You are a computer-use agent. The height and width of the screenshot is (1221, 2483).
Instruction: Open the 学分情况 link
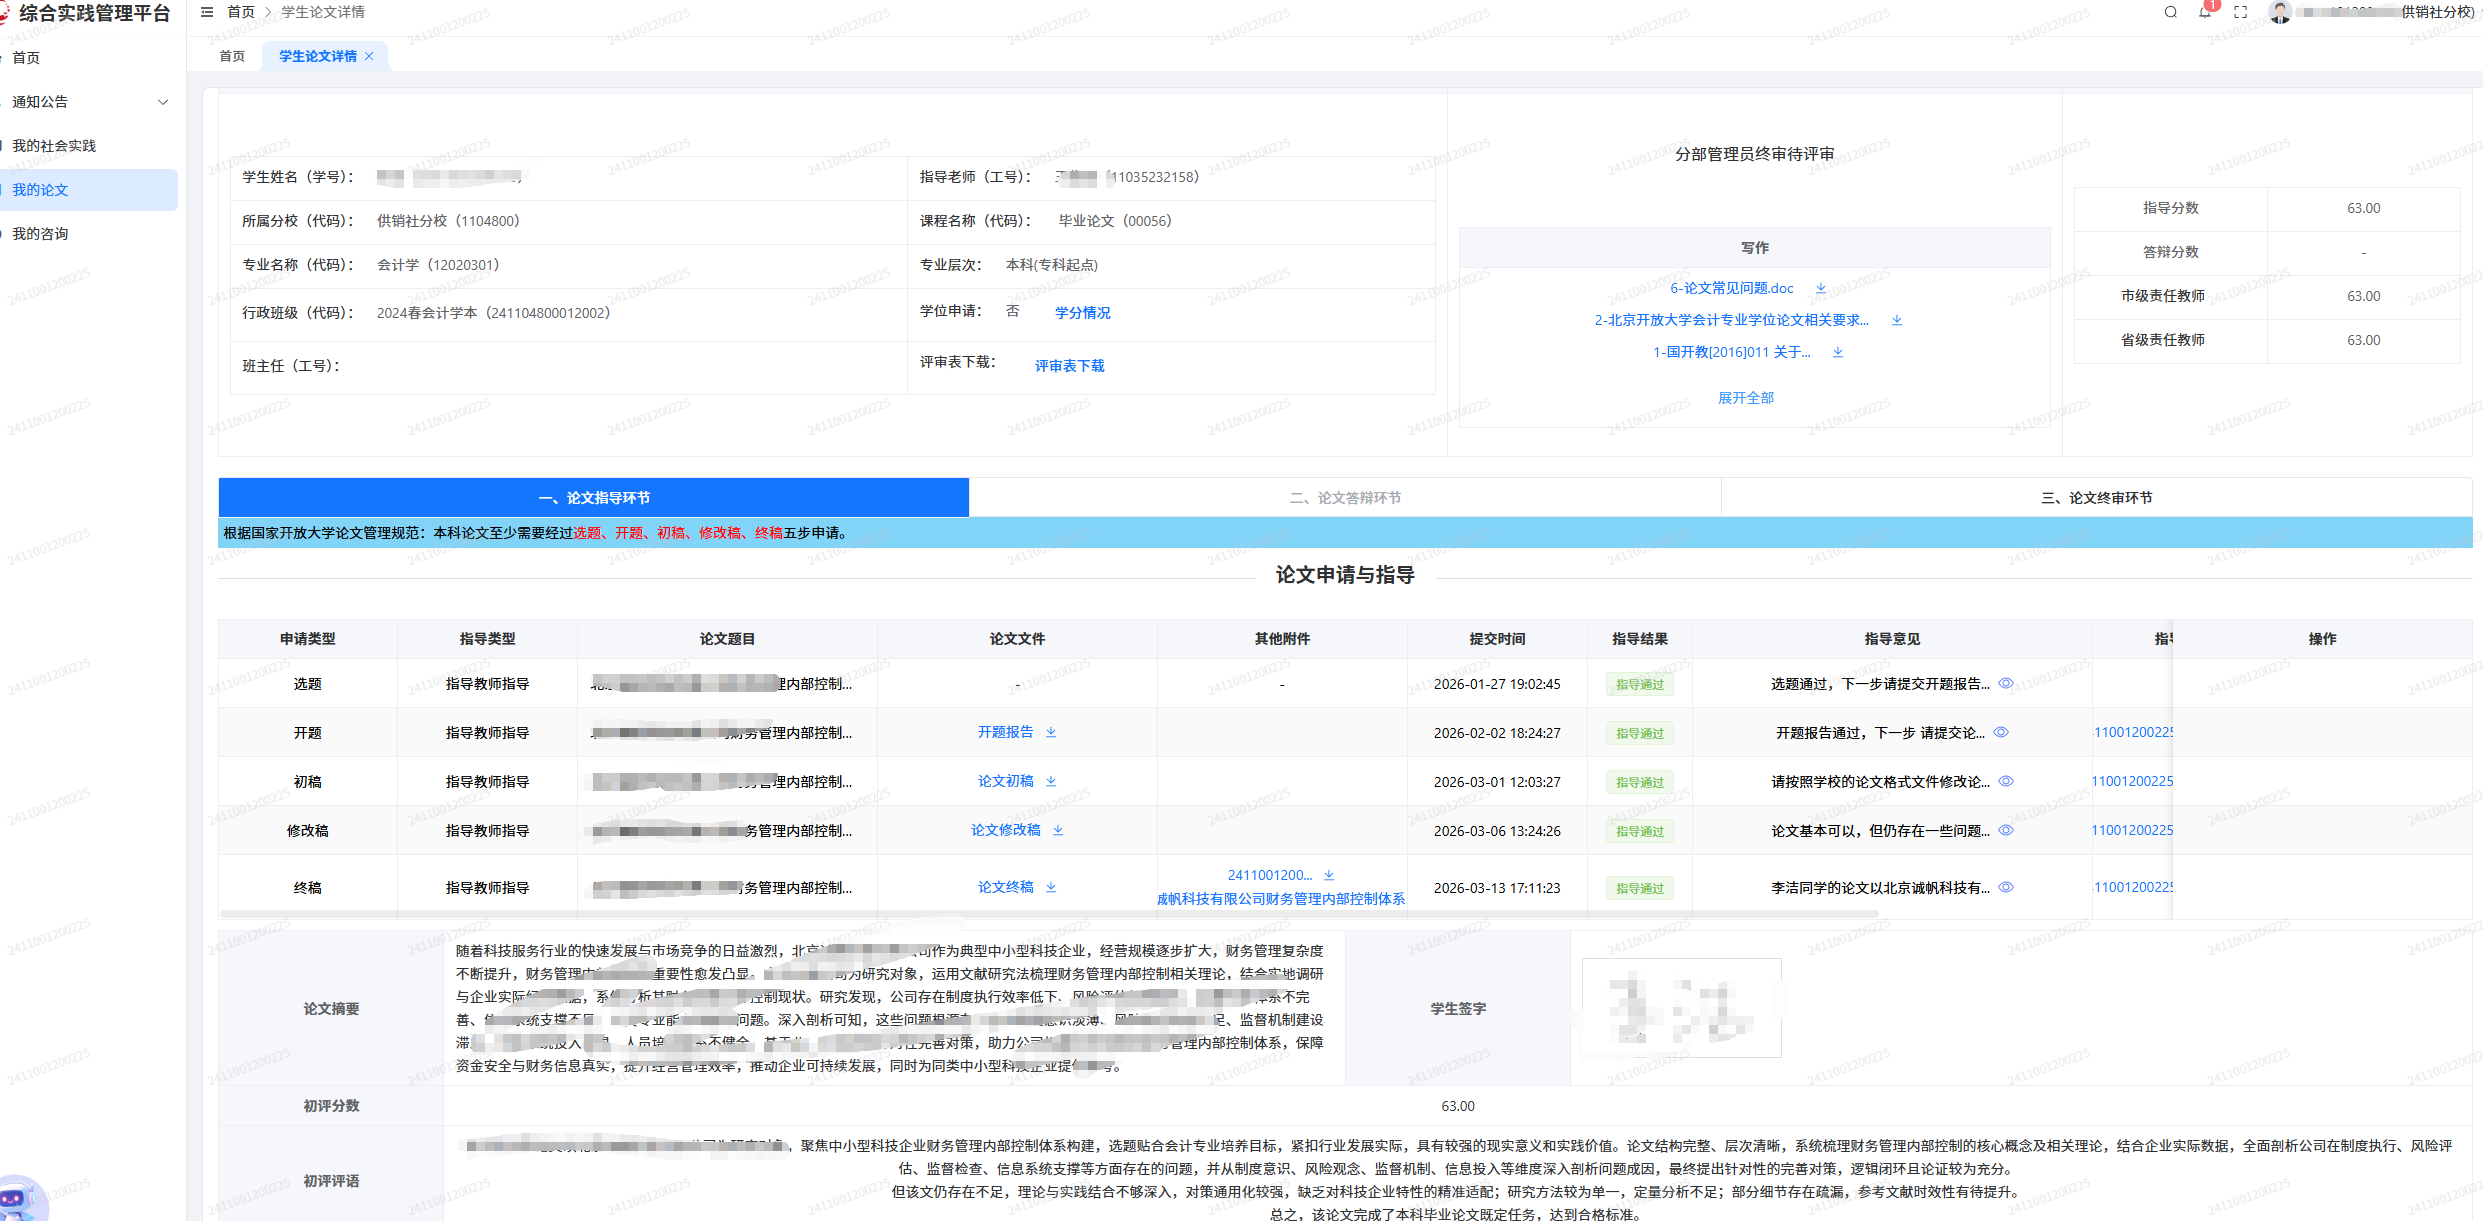point(1083,313)
